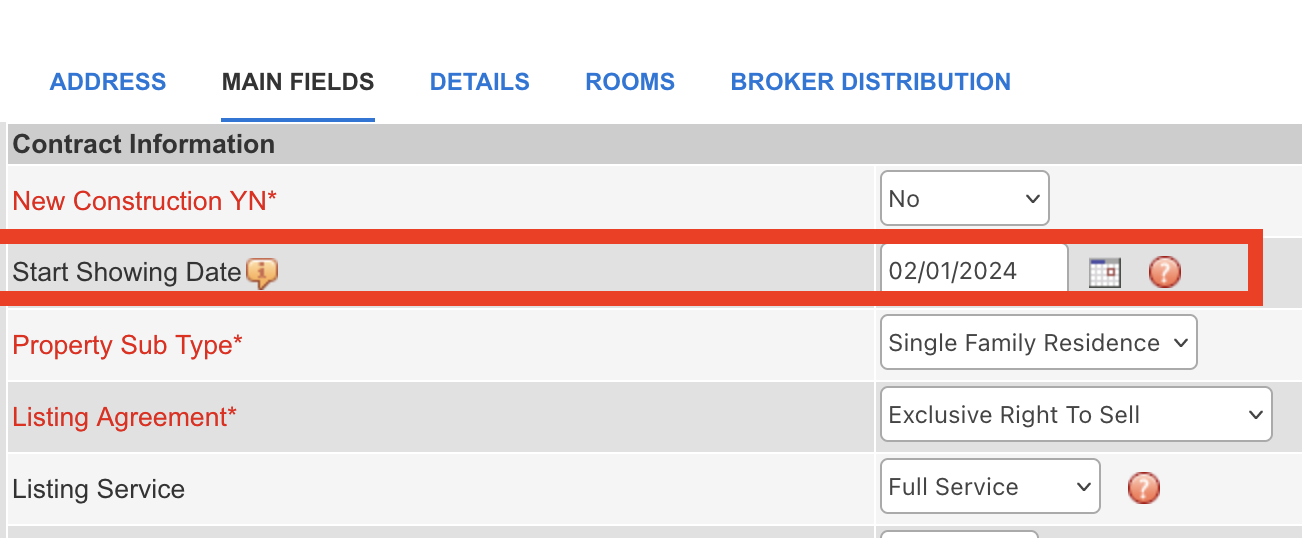Expand the Listing Service Full Service dropdown
The height and width of the screenshot is (538, 1302).
click(990, 486)
